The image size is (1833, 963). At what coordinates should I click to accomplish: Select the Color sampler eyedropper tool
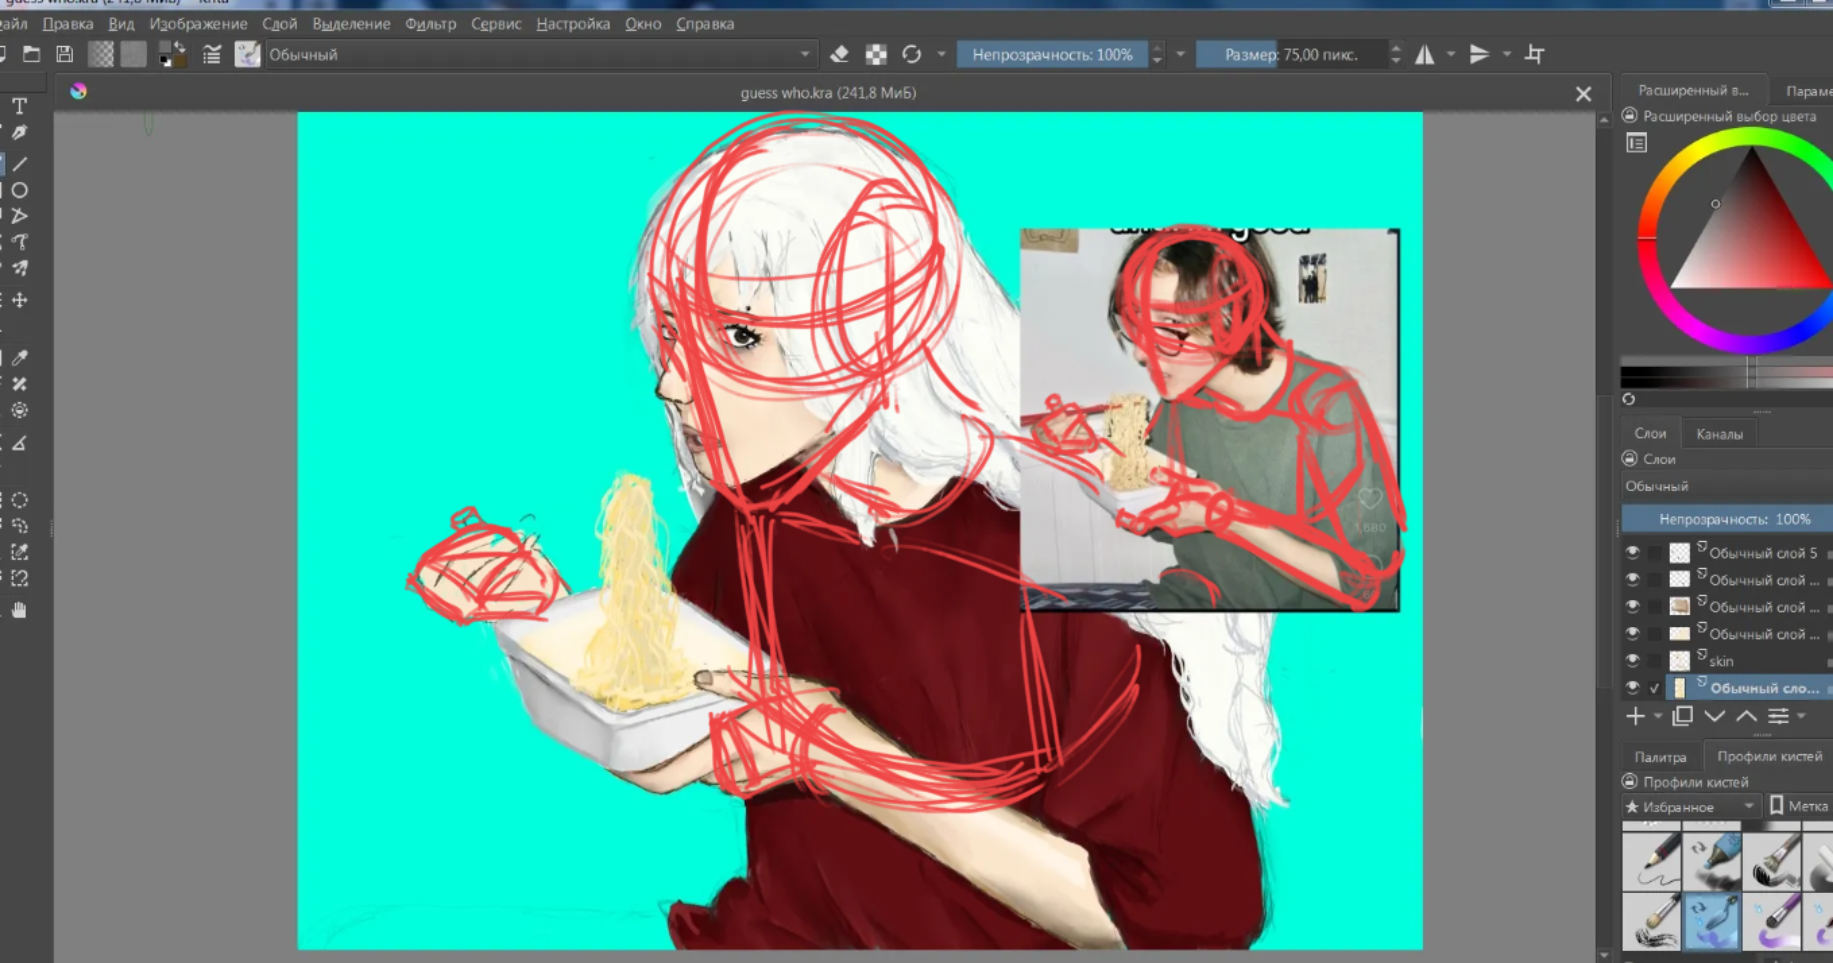pyautogui.click(x=19, y=357)
